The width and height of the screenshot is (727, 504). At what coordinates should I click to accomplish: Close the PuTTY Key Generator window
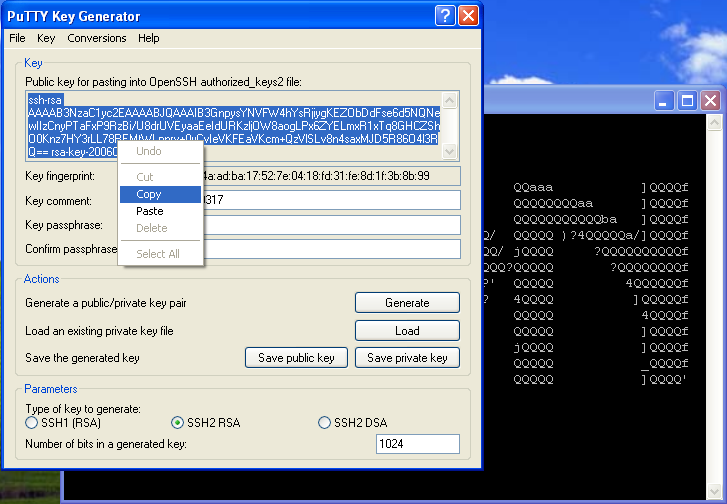click(468, 16)
